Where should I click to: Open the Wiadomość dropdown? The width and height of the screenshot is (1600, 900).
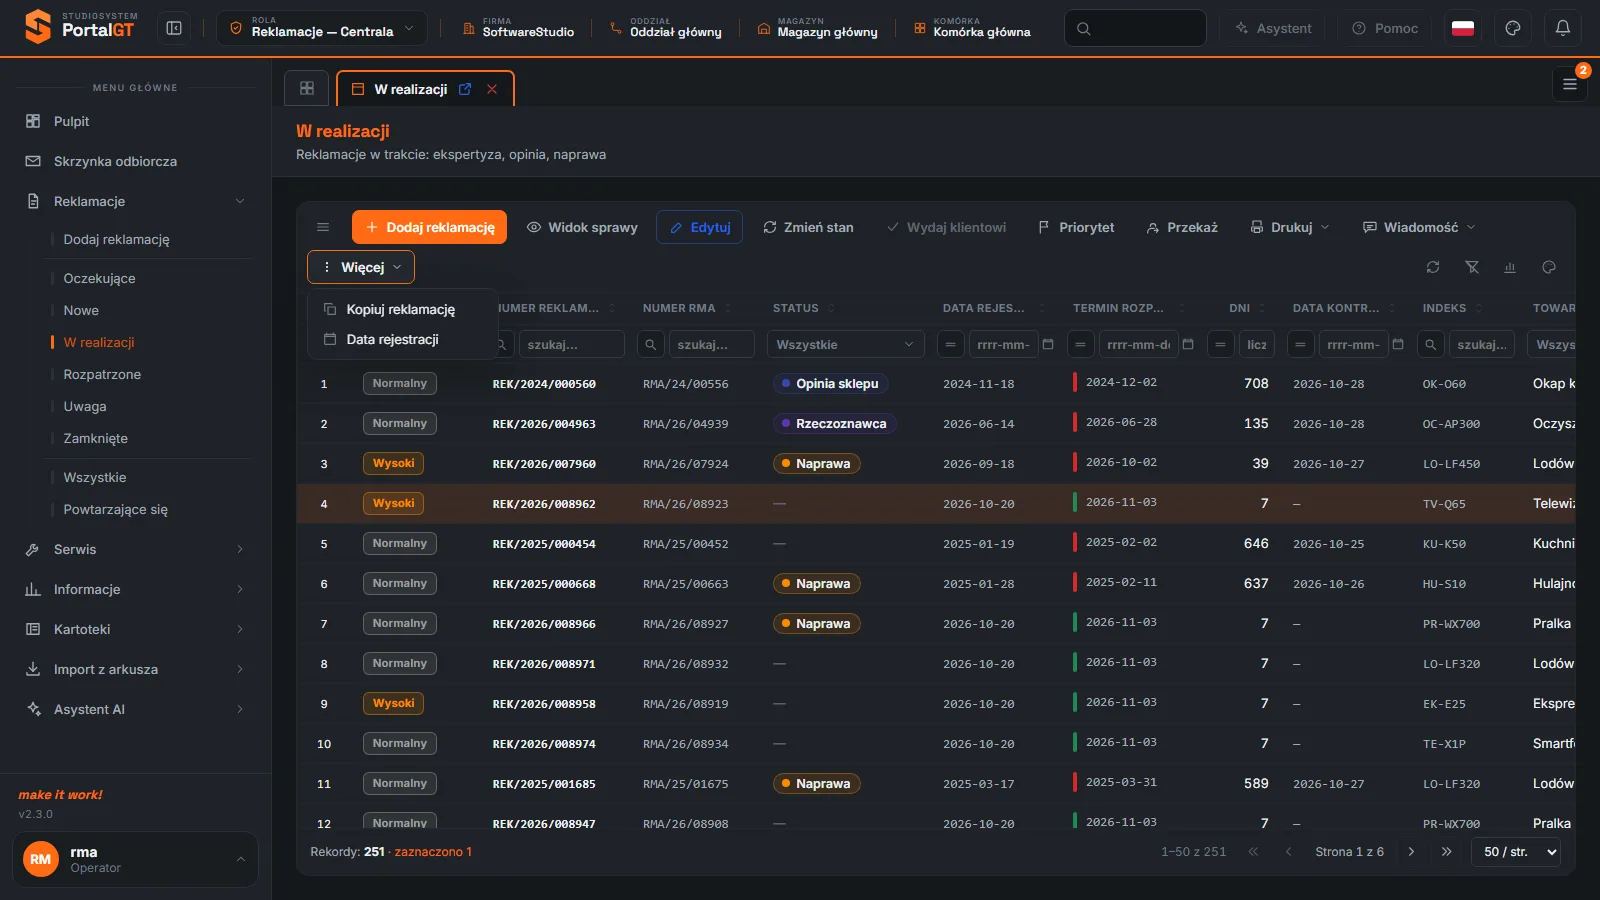tap(1419, 227)
